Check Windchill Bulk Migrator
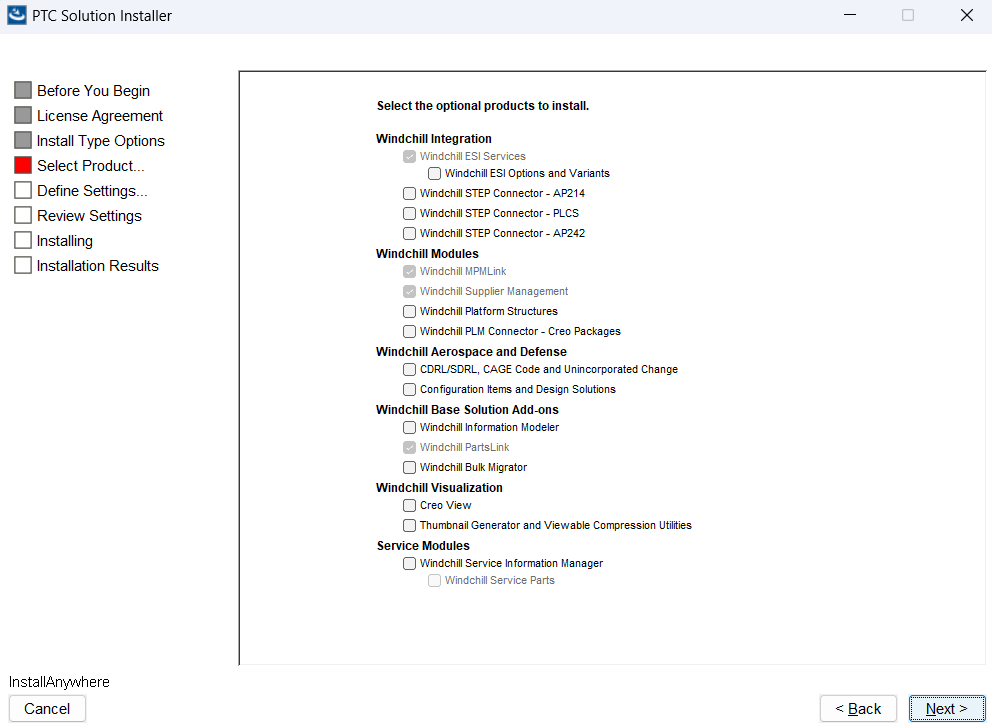992x728 pixels. point(409,467)
